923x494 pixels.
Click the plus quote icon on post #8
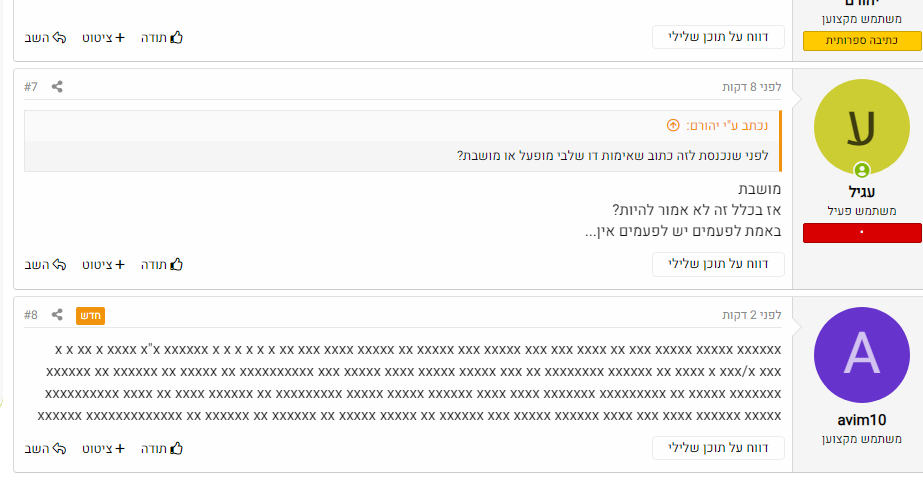tap(120, 448)
